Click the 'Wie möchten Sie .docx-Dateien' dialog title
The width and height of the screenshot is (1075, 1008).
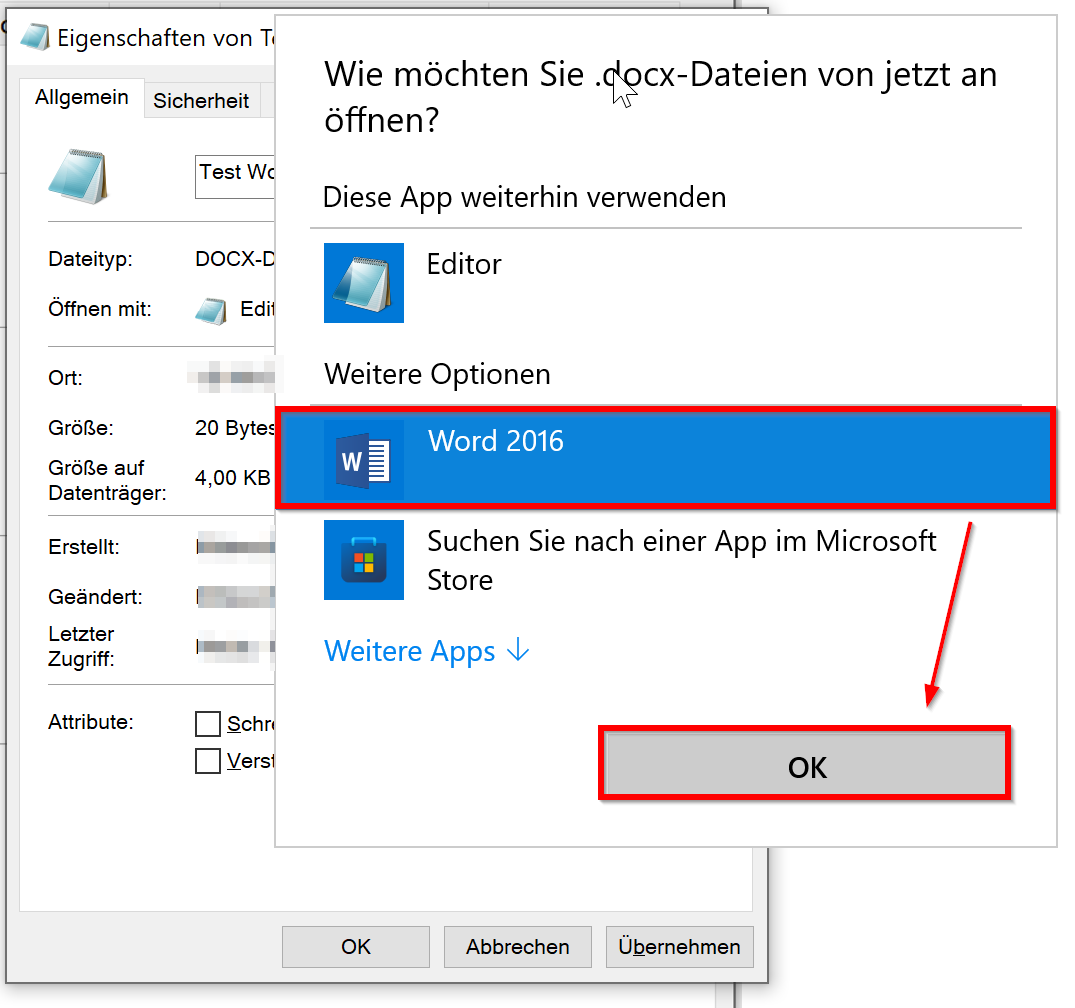pos(660,97)
